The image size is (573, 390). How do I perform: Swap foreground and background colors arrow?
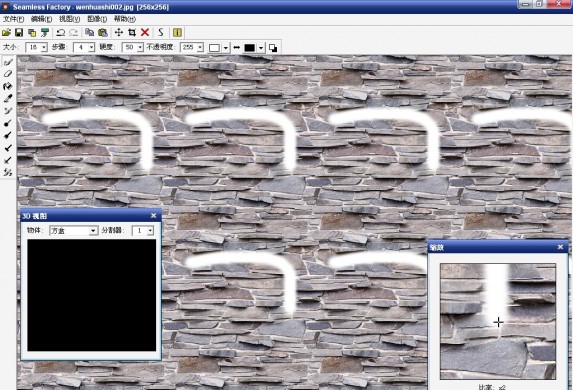236,48
